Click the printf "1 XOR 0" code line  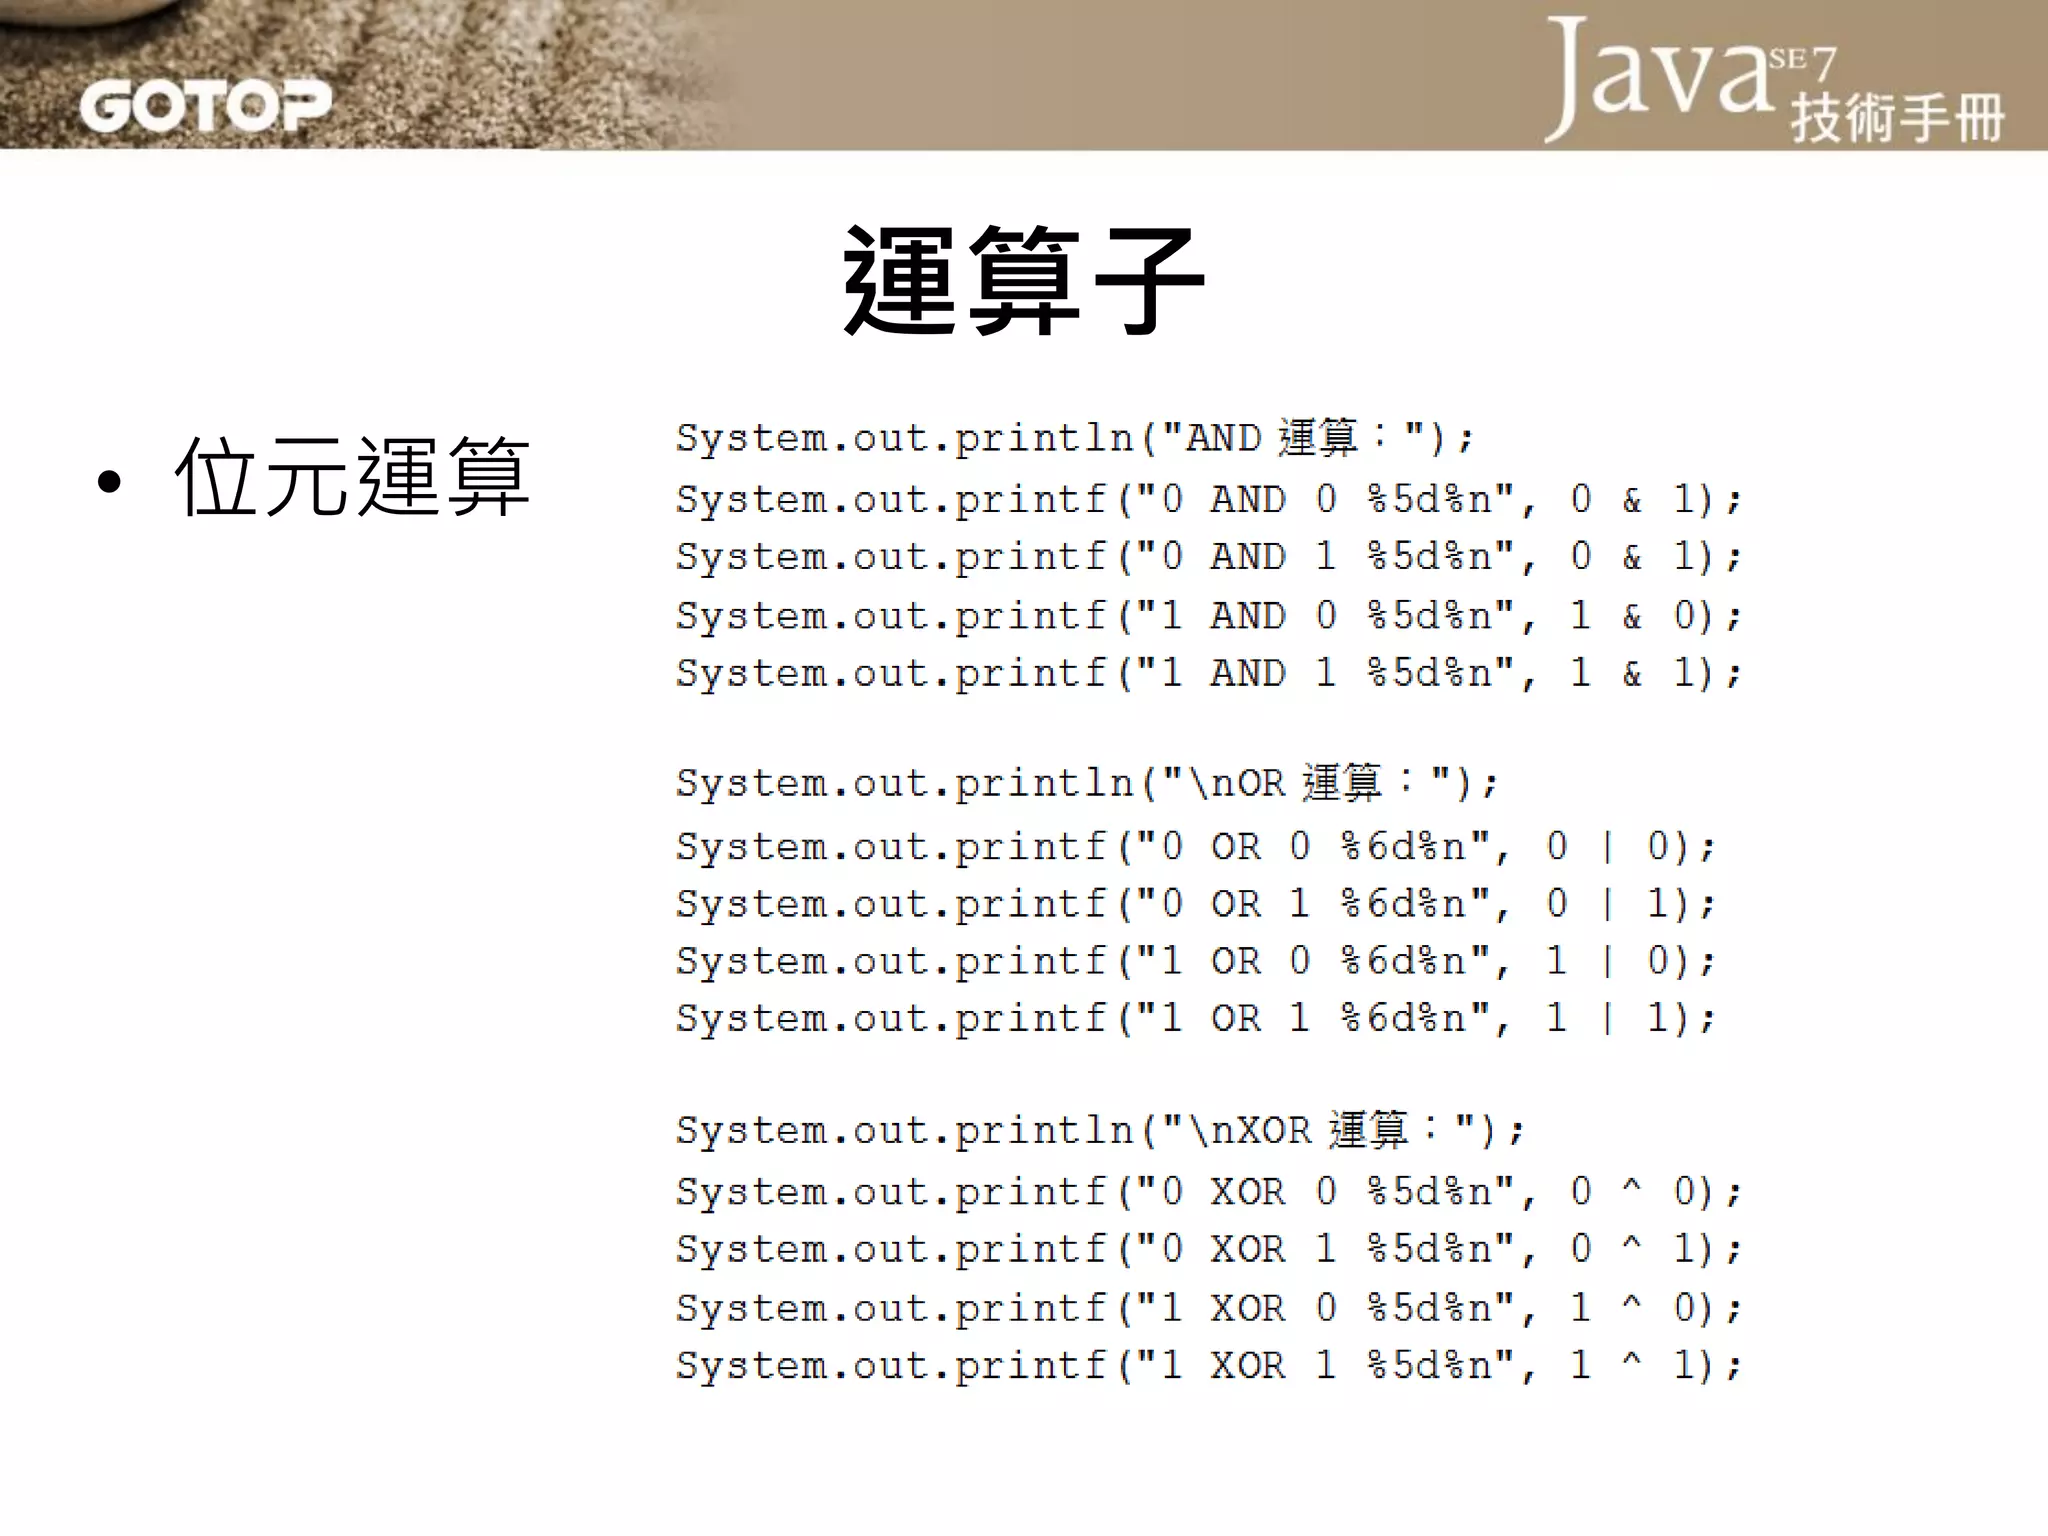pos(1208,1308)
